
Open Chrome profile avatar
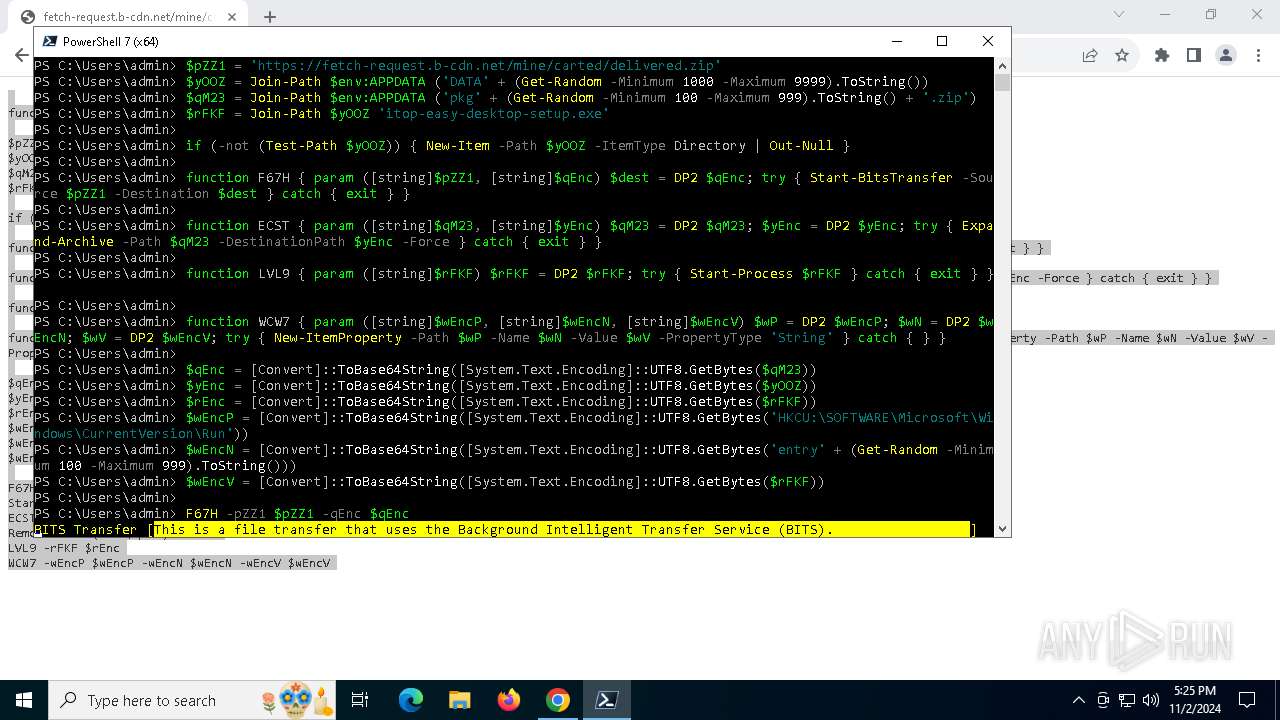click(x=1226, y=56)
